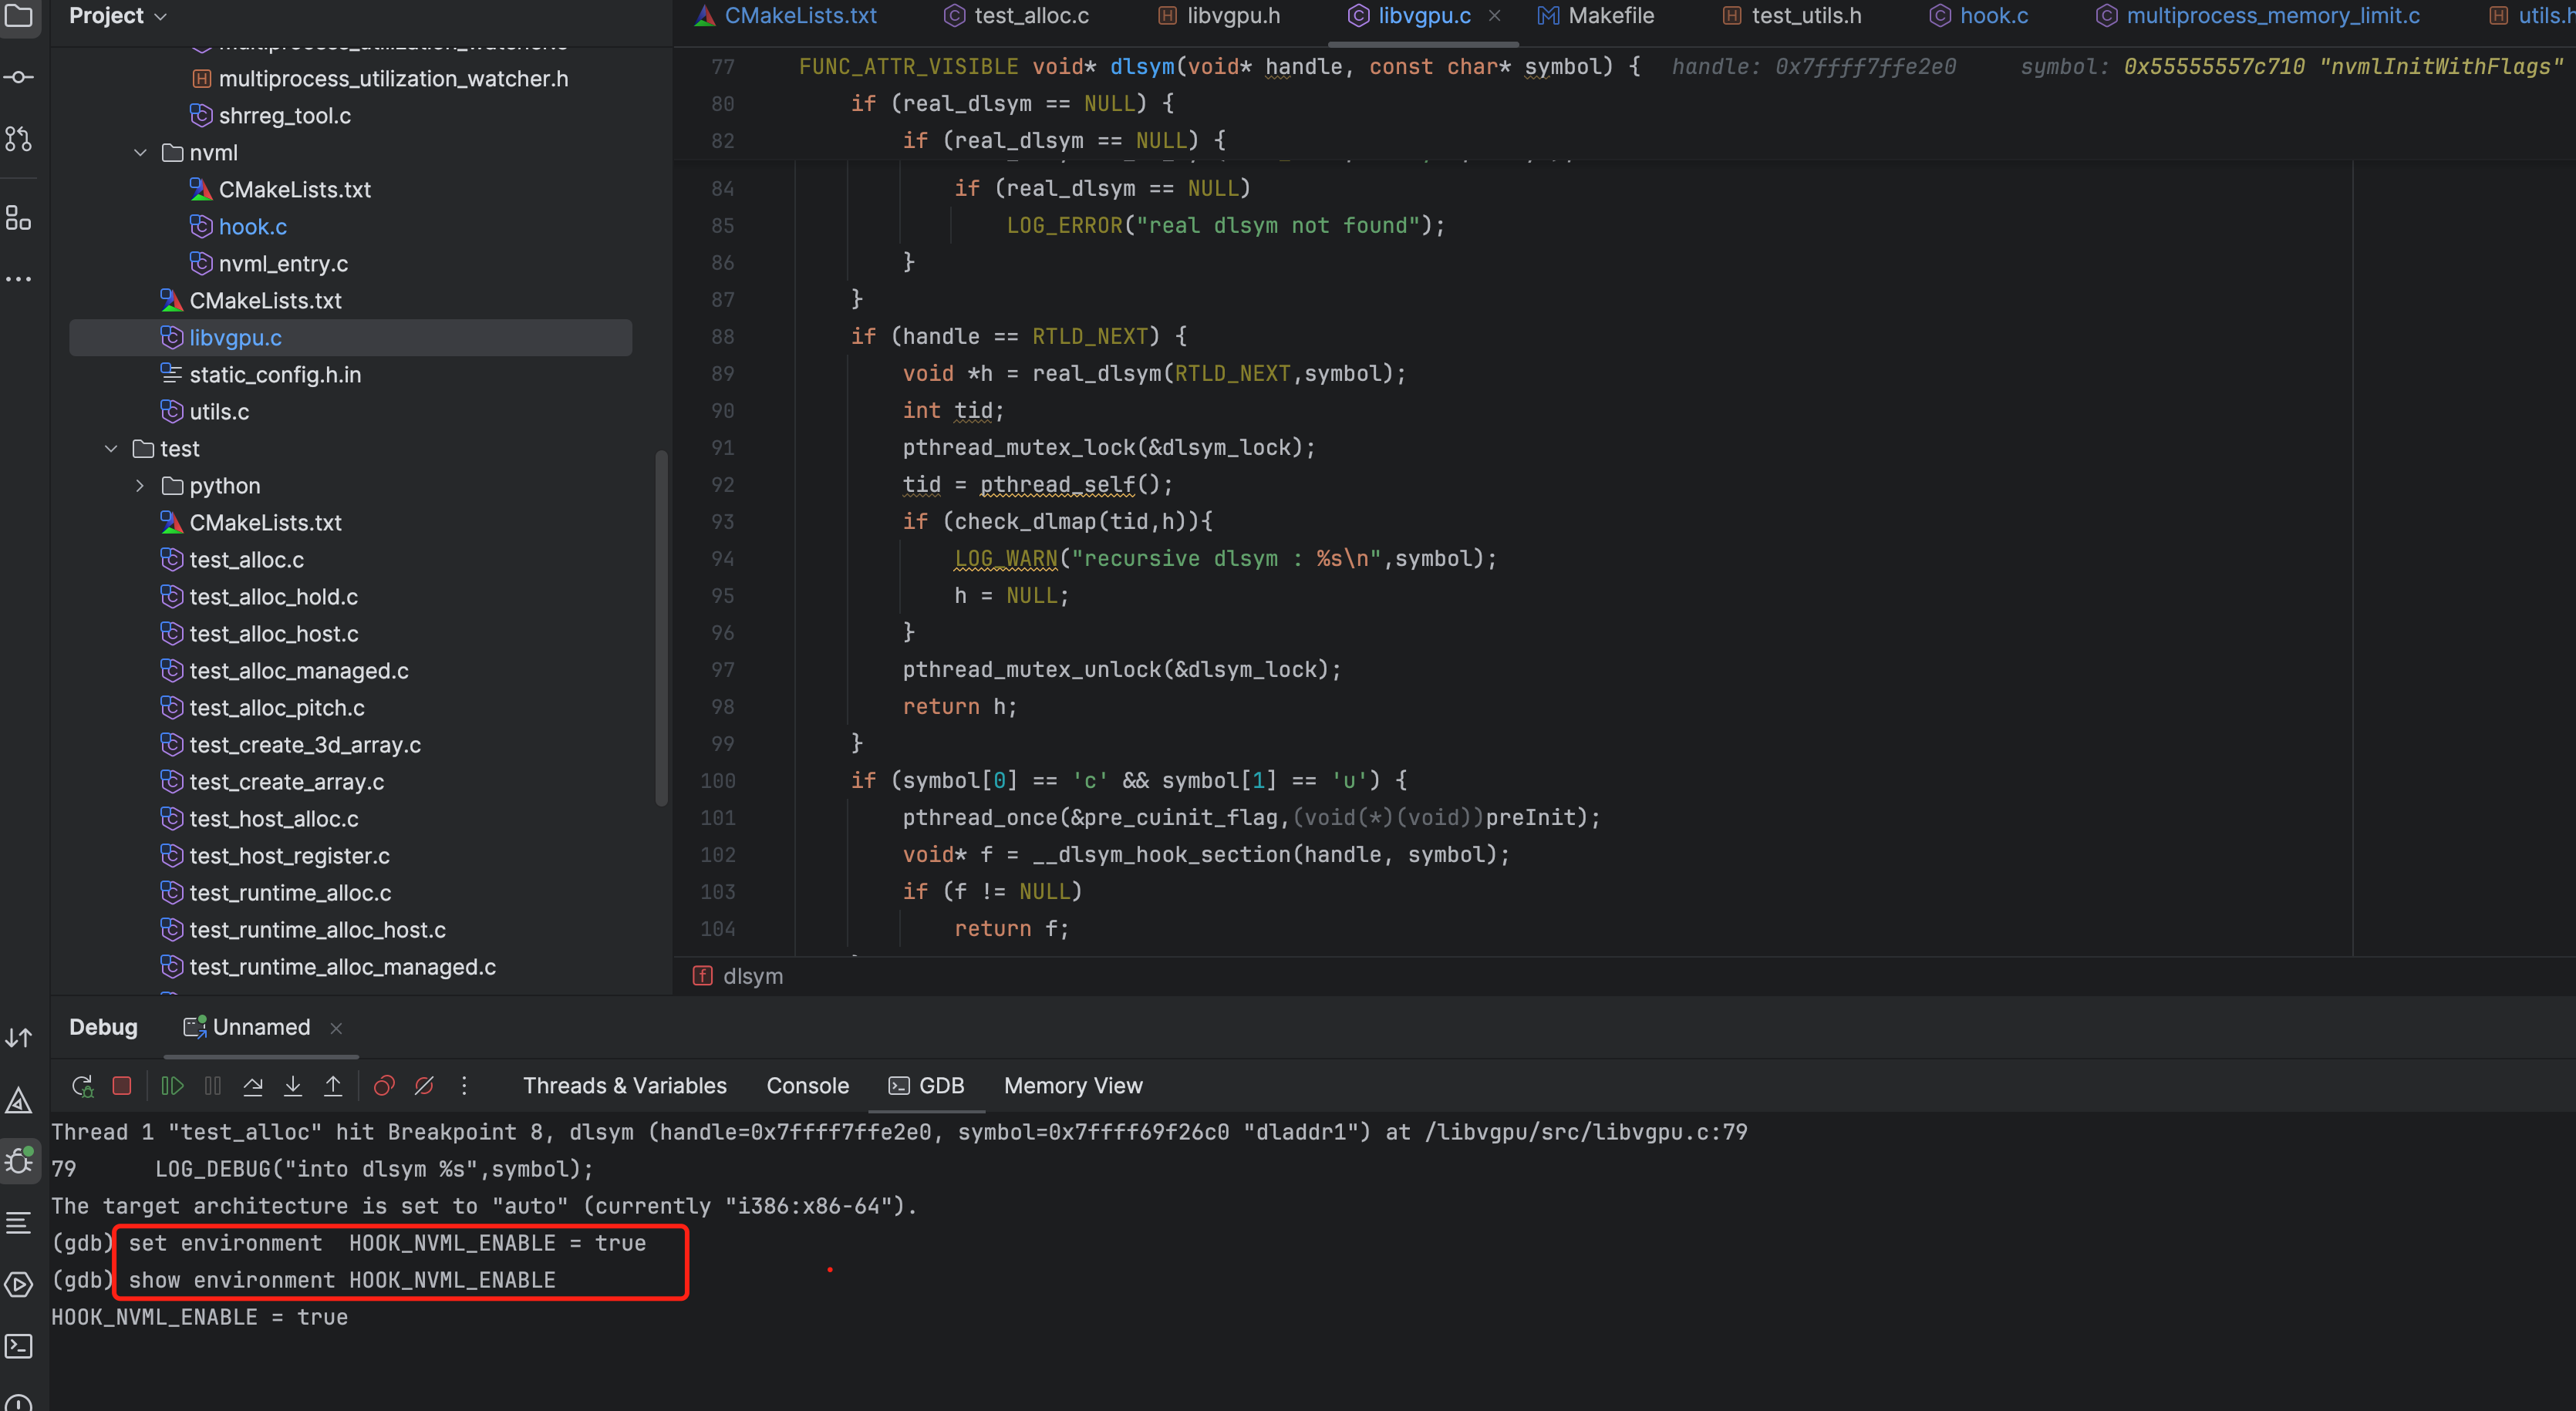Click the project tree vertical scrollbar
The width and height of the screenshot is (2576, 1411).
tap(661, 628)
